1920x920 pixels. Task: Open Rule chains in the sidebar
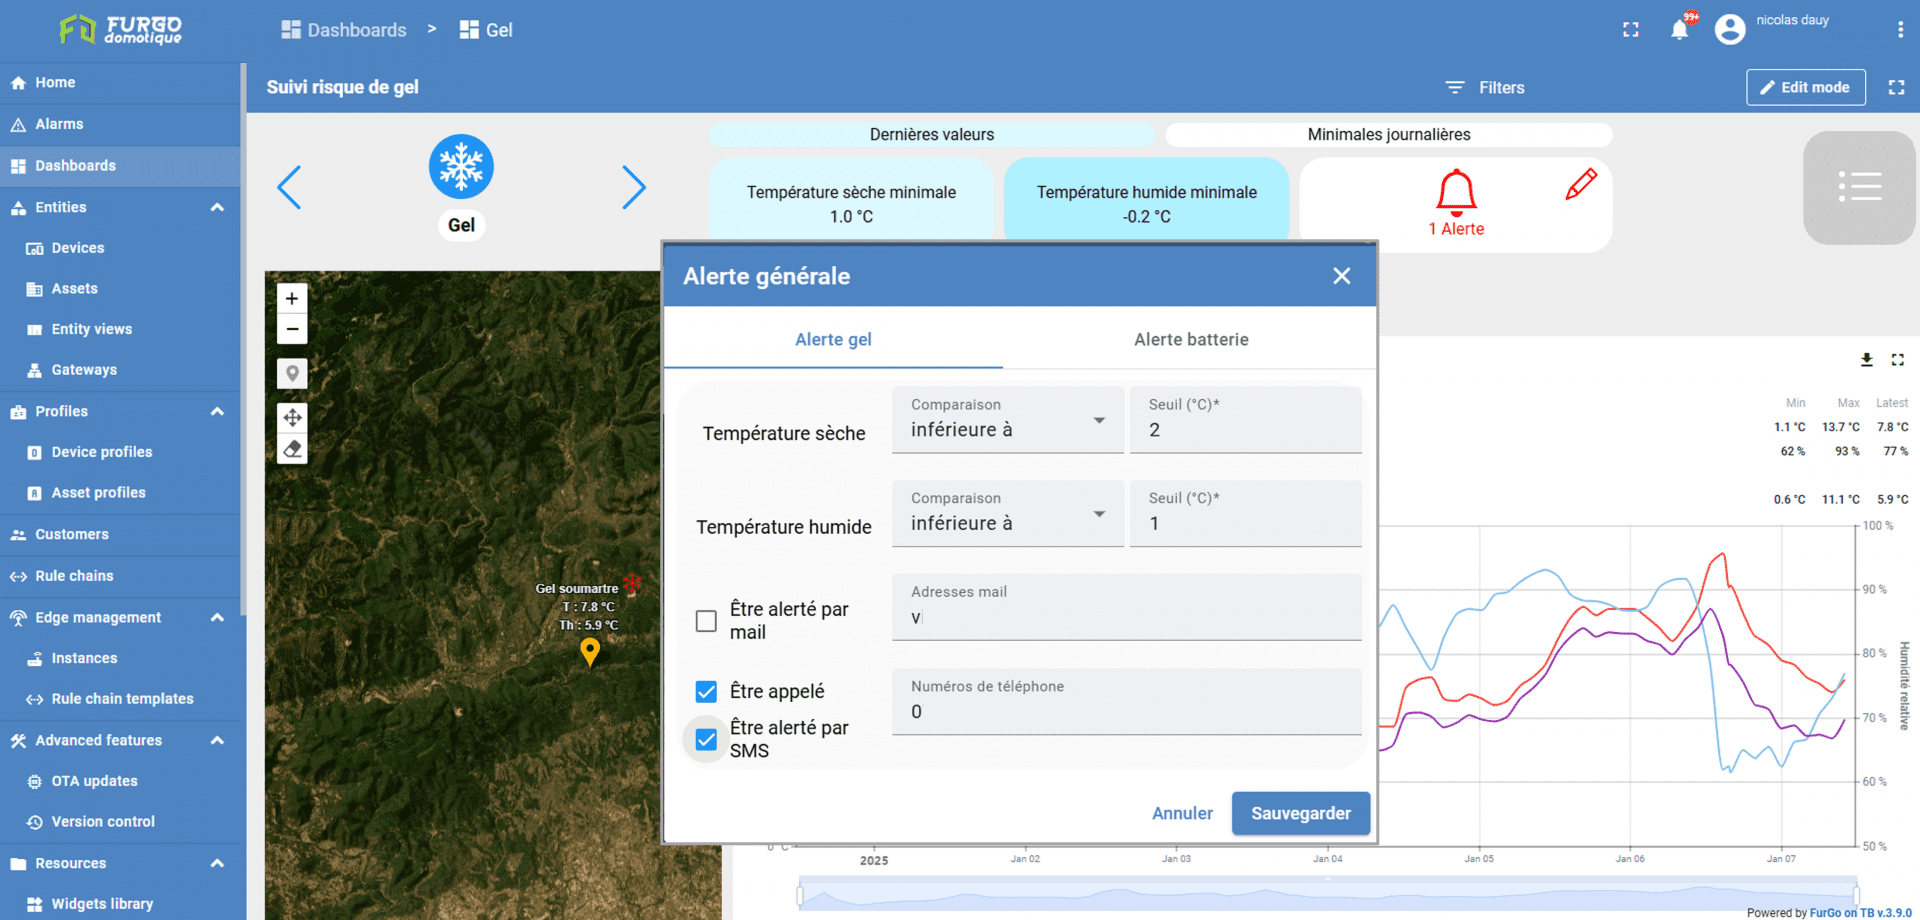coord(74,576)
